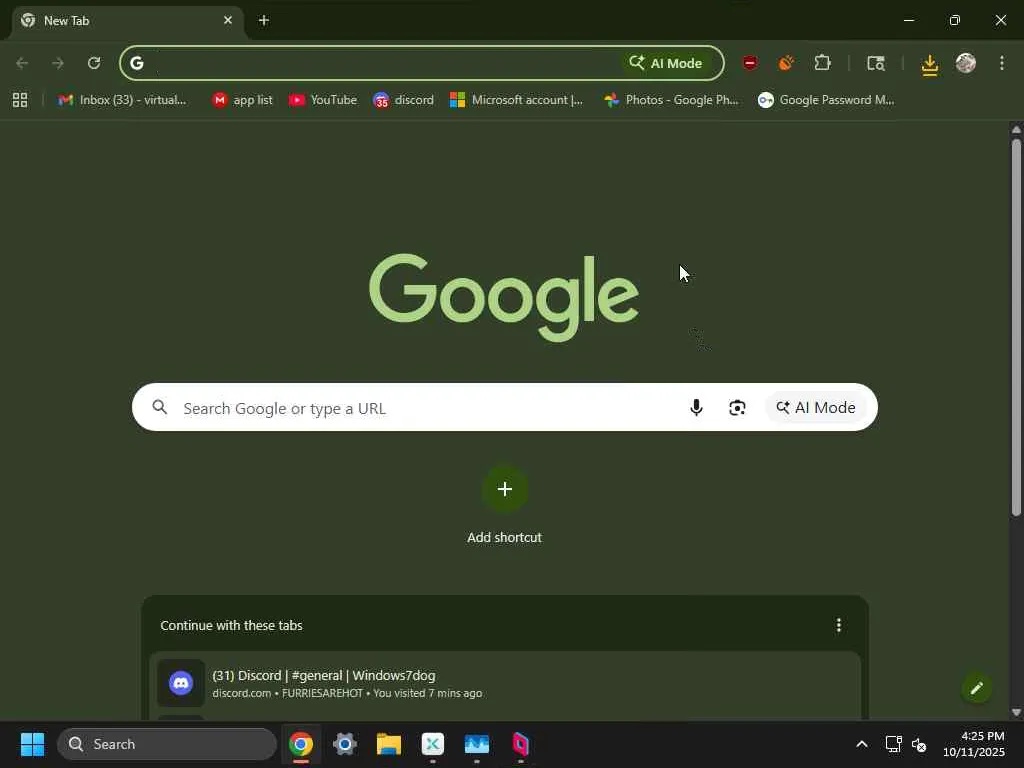This screenshot has width=1024, height=768.
Task: Click the page vertical scrollbar
Action: coord(1016,327)
